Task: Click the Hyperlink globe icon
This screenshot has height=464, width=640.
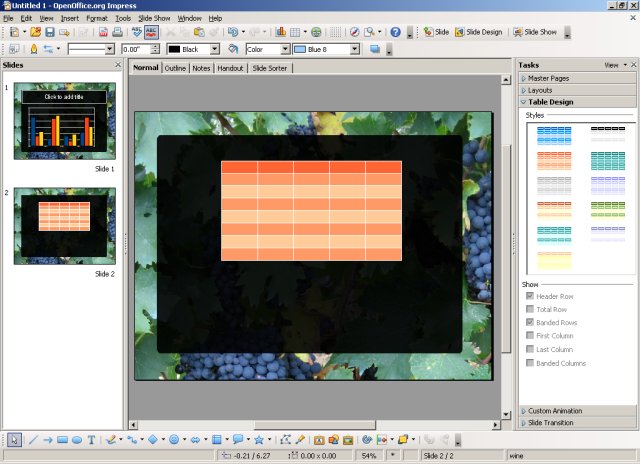Action: point(316,32)
